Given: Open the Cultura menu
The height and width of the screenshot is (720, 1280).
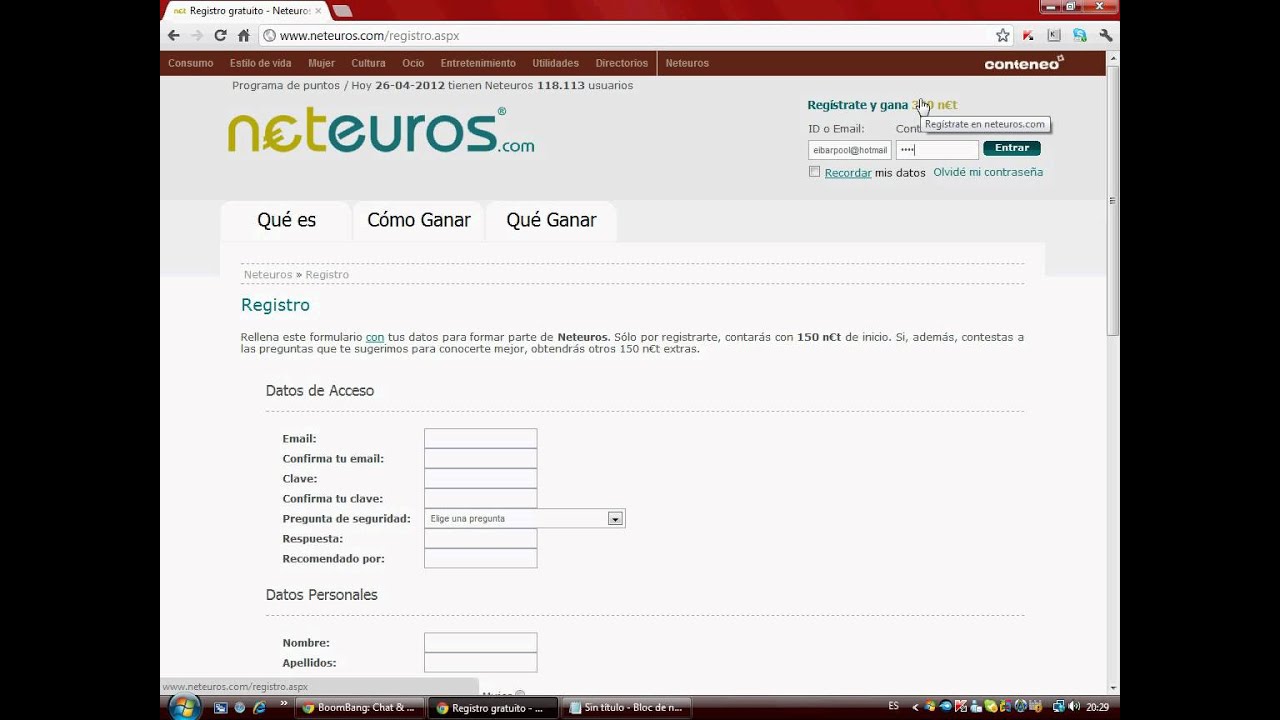Looking at the screenshot, I should (x=368, y=63).
